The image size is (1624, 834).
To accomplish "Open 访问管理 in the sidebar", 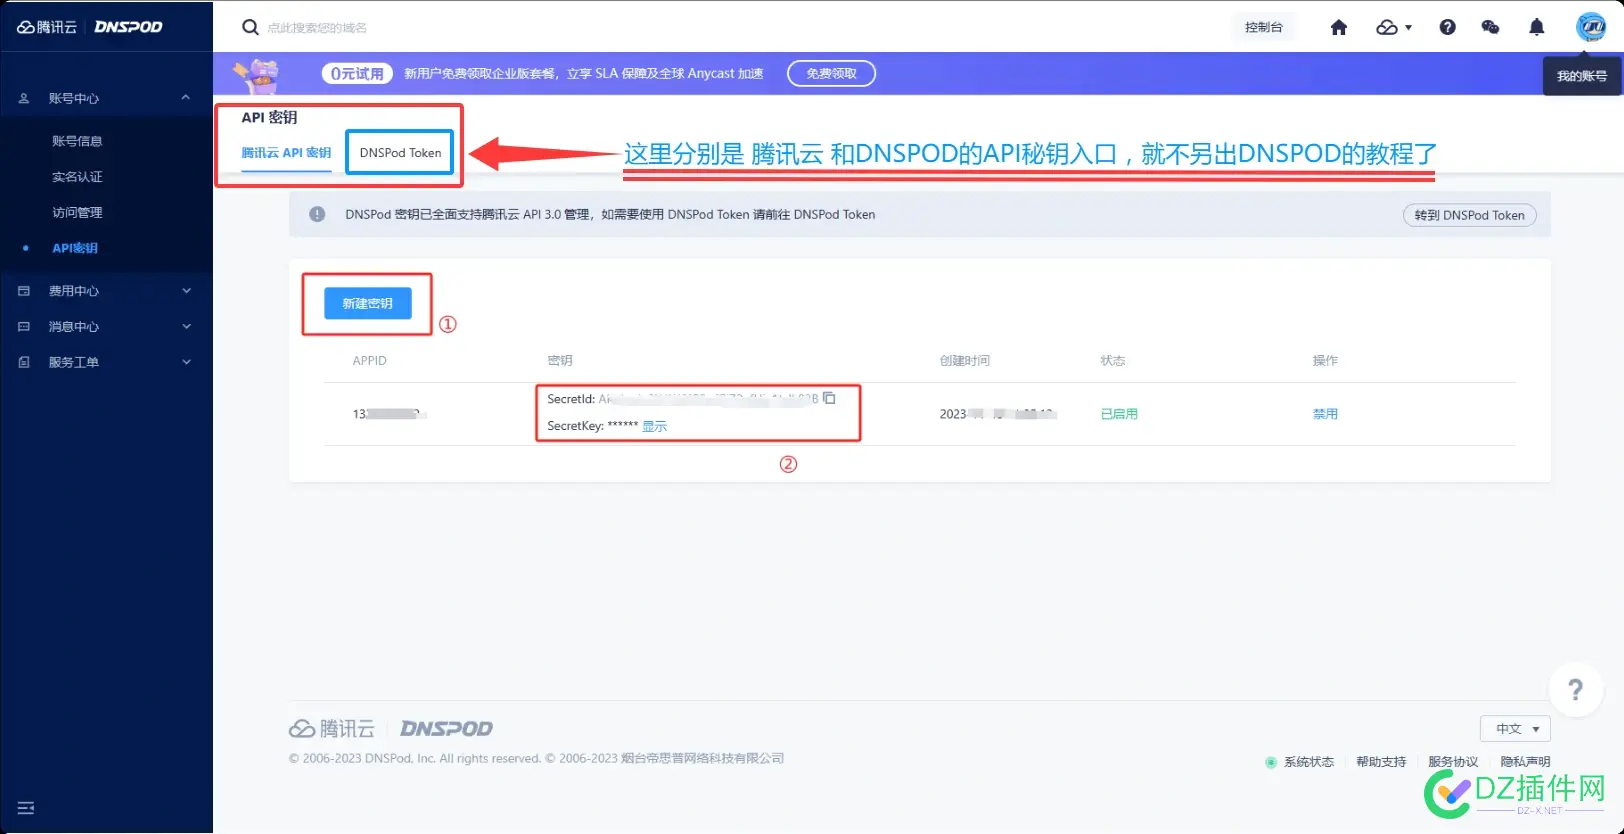I will (x=77, y=213).
